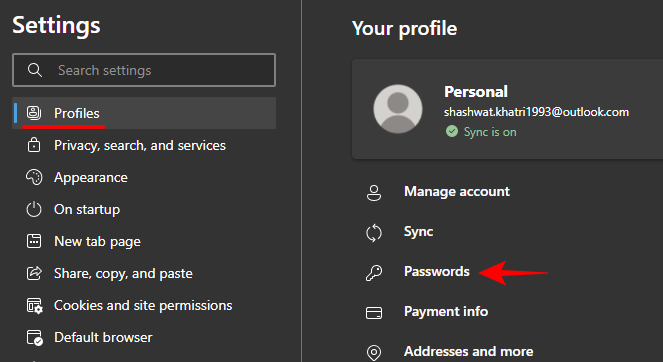Image resolution: width=663 pixels, height=362 pixels.
Task: Click the Default browser icon
Action: click(x=34, y=337)
